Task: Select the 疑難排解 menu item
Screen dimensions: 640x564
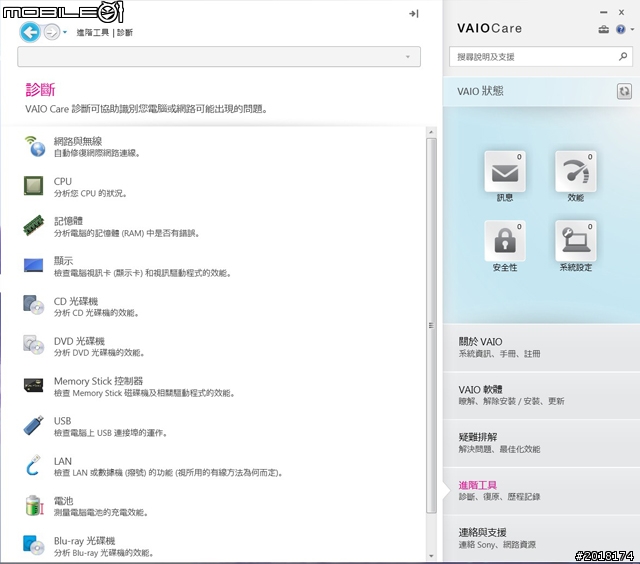Action: pos(541,443)
